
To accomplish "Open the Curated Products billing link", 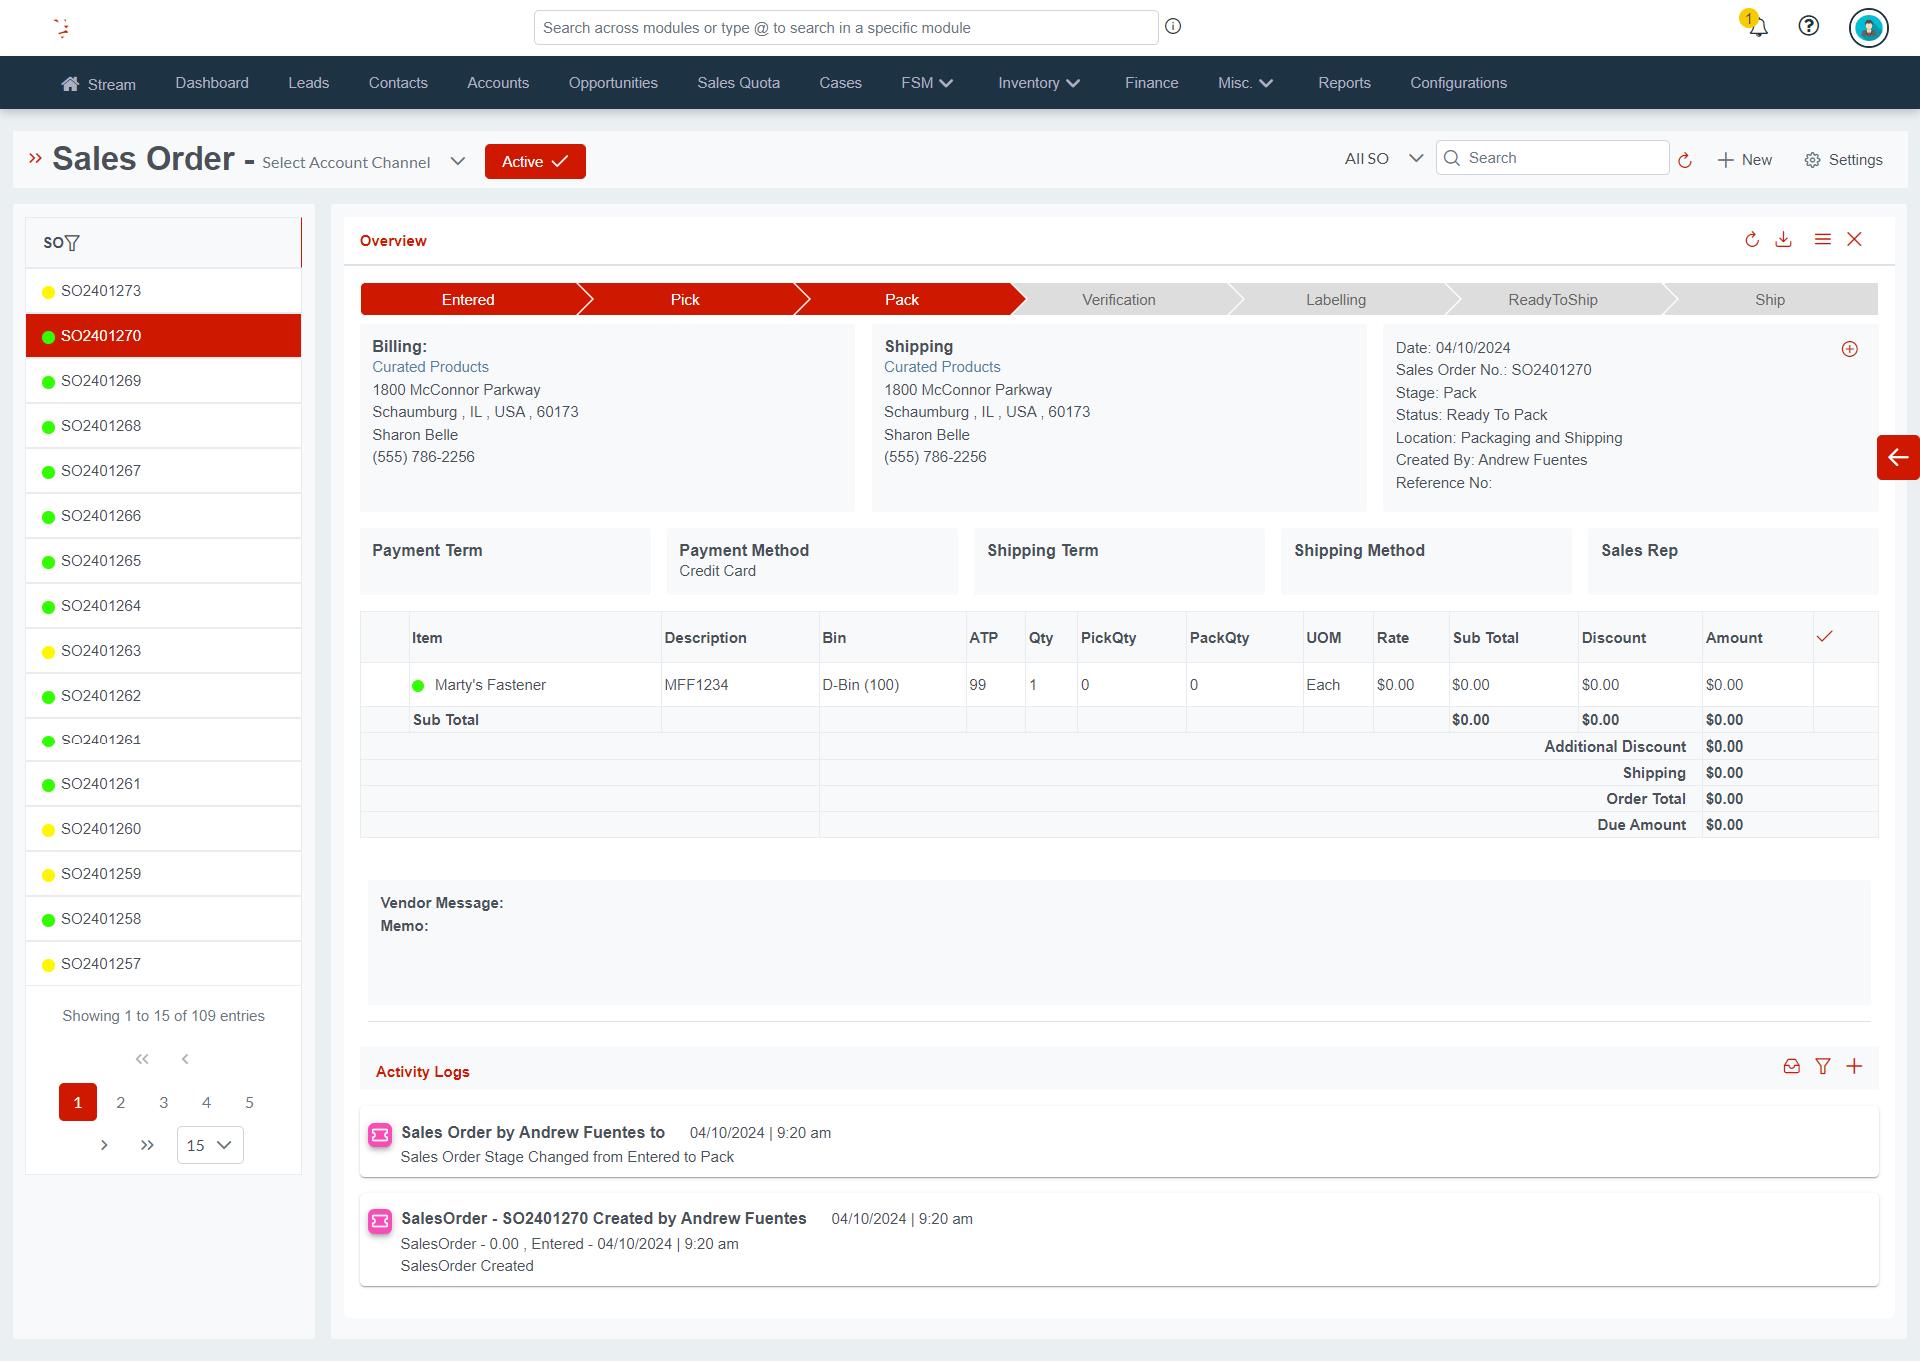I will coord(430,366).
